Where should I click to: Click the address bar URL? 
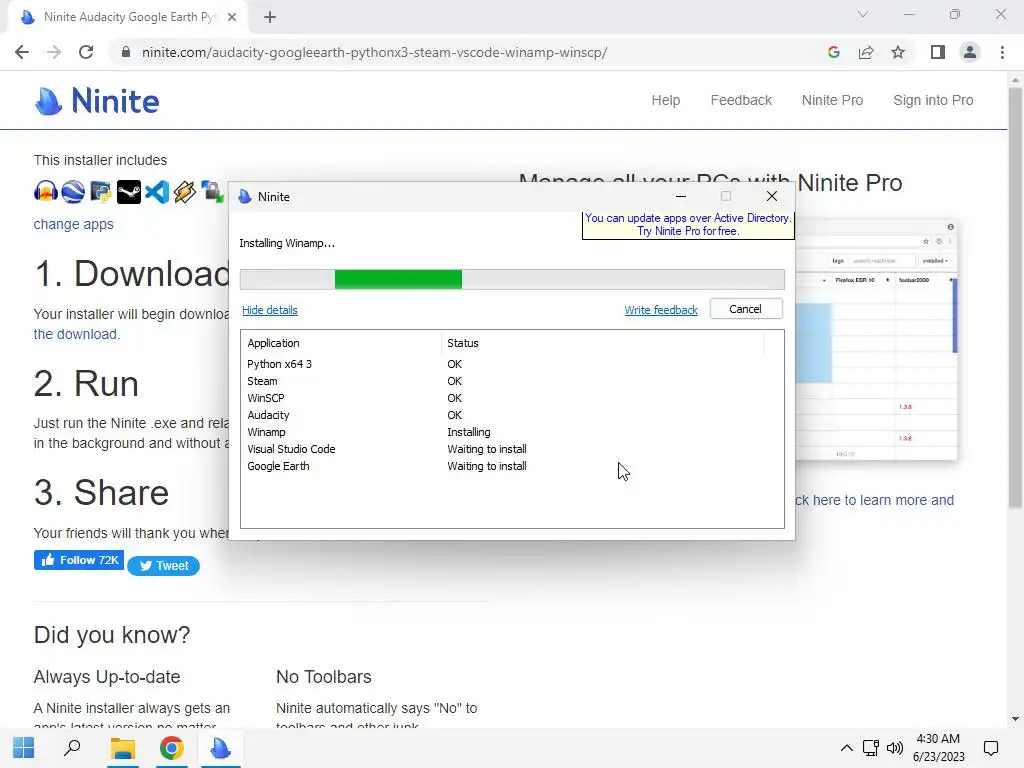click(x=374, y=52)
